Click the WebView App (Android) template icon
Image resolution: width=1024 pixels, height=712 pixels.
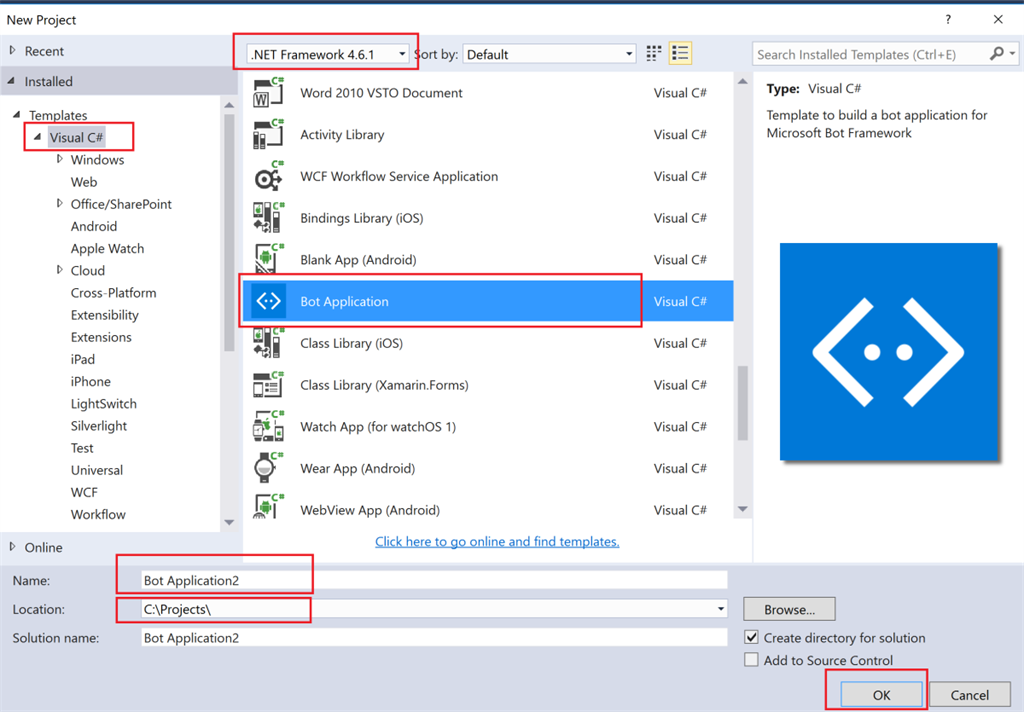click(268, 509)
